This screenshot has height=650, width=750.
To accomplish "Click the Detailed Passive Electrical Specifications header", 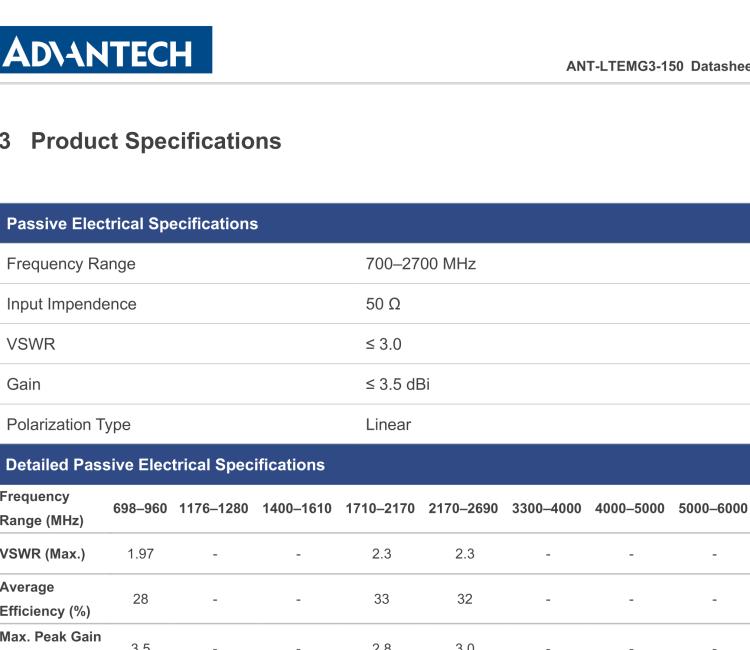I will (x=165, y=465).
